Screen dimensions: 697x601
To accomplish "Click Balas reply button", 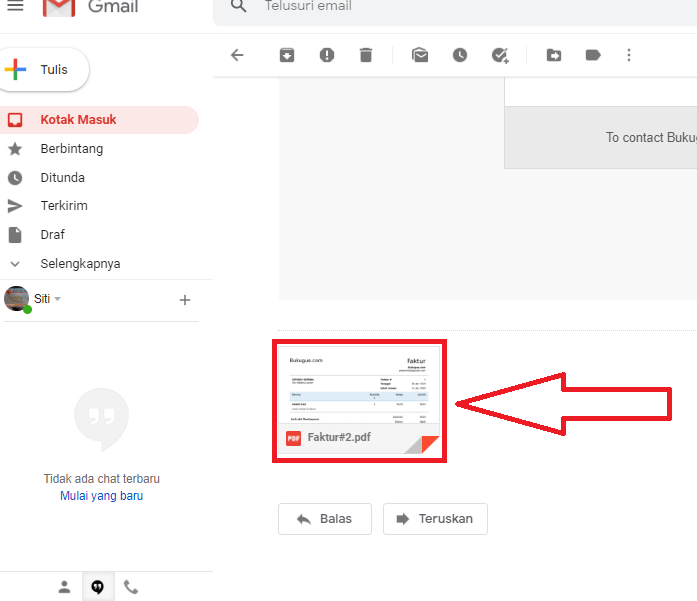I will [325, 519].
